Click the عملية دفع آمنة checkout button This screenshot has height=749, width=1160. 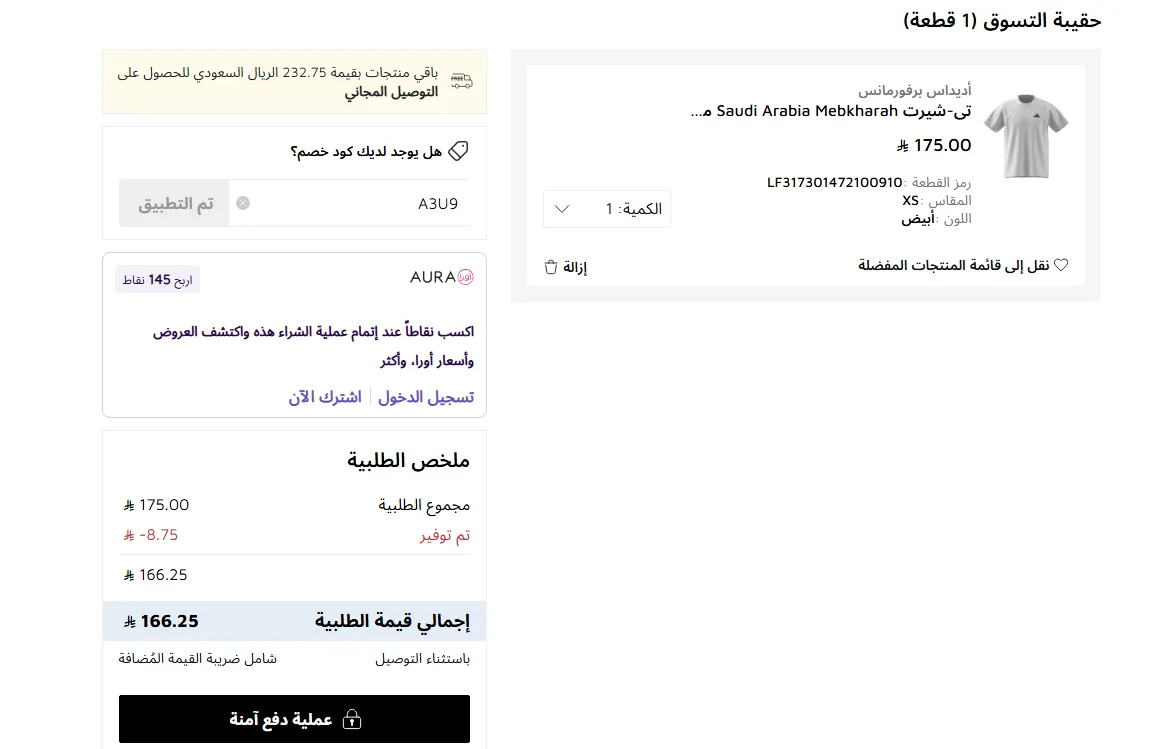[x=294, y=719]
